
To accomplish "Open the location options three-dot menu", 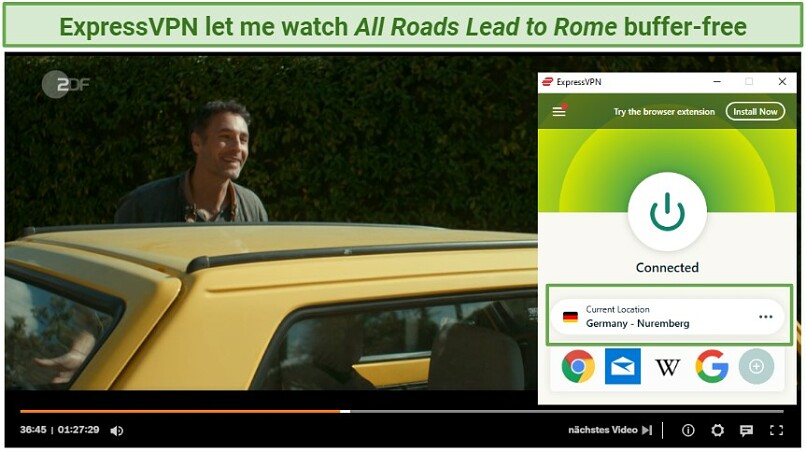I will click(765, 317).
